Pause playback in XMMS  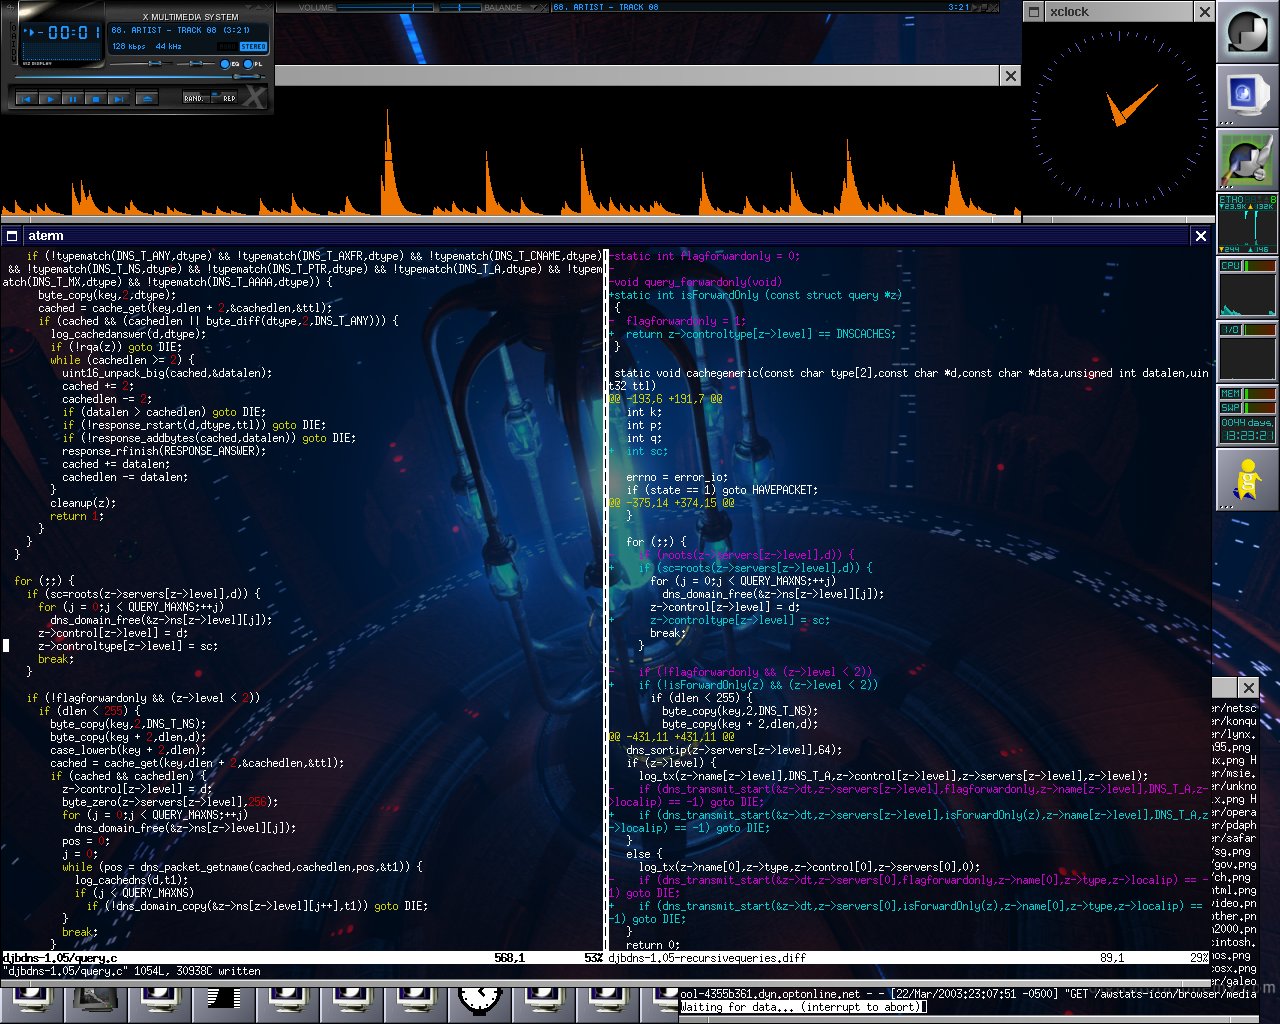[x=73, y=99]
